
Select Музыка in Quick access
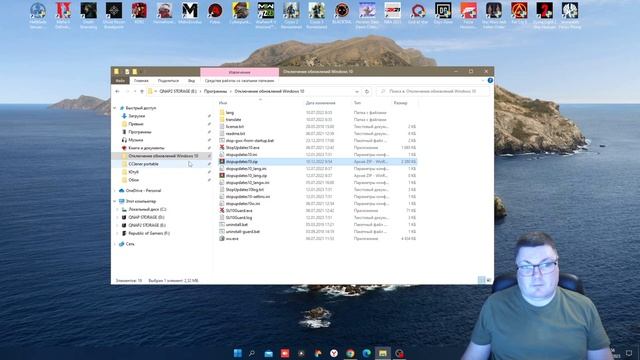coord(136,140)
